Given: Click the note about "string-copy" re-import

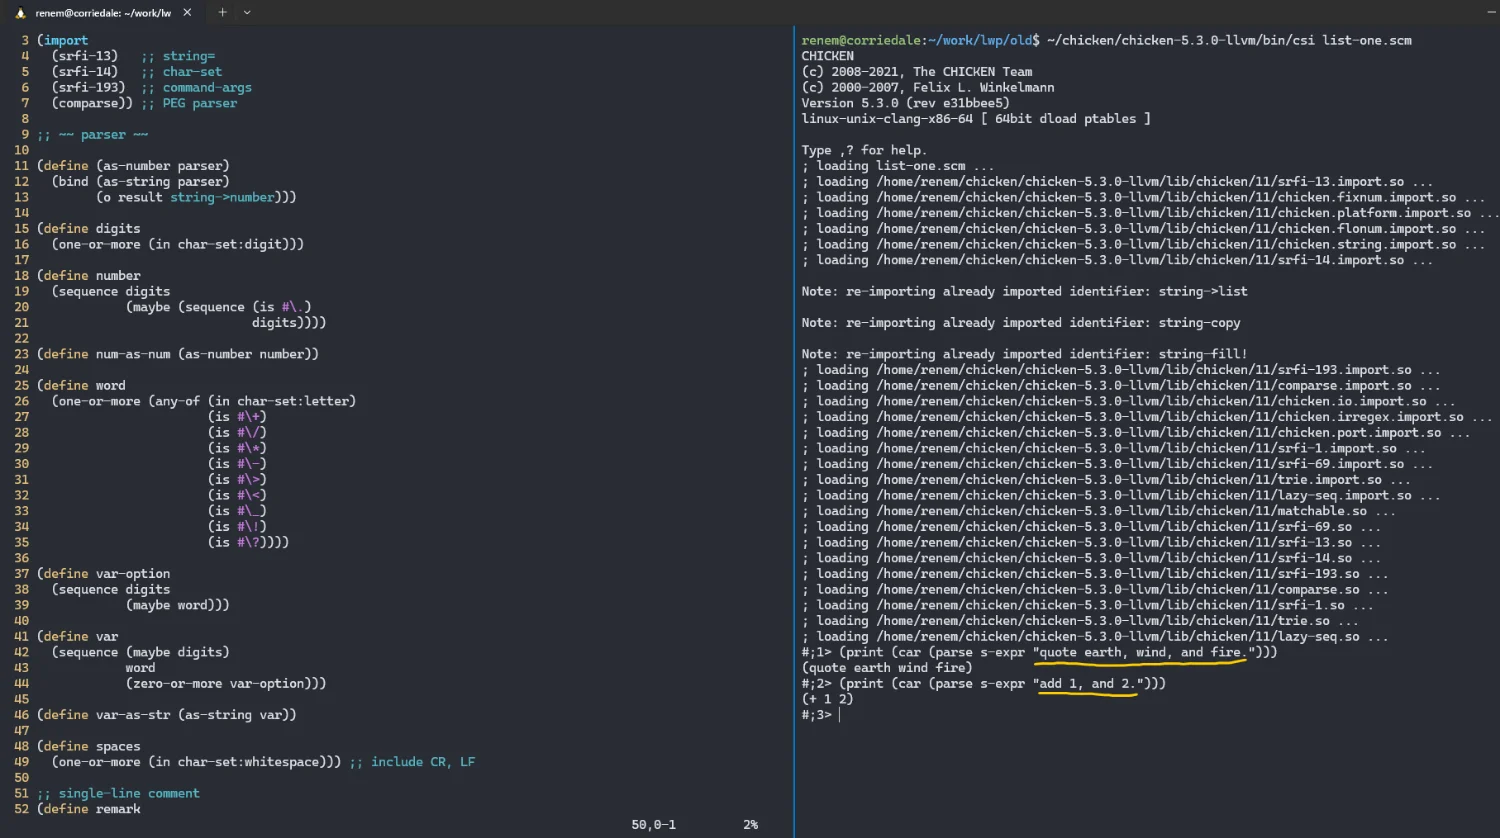Looking at the screenshot, I should [1020, 323].
